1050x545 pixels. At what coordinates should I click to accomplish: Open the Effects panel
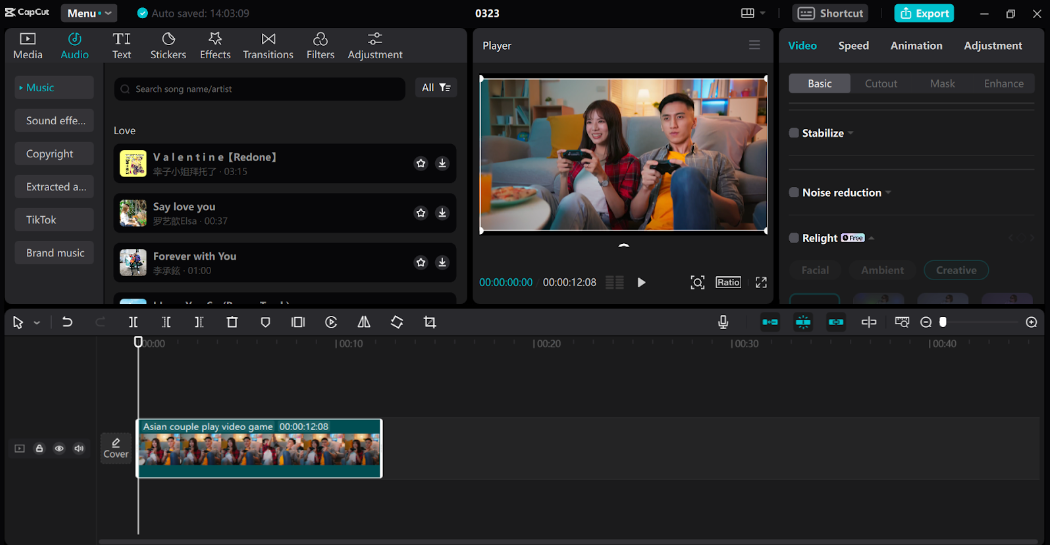click(215, 46)
